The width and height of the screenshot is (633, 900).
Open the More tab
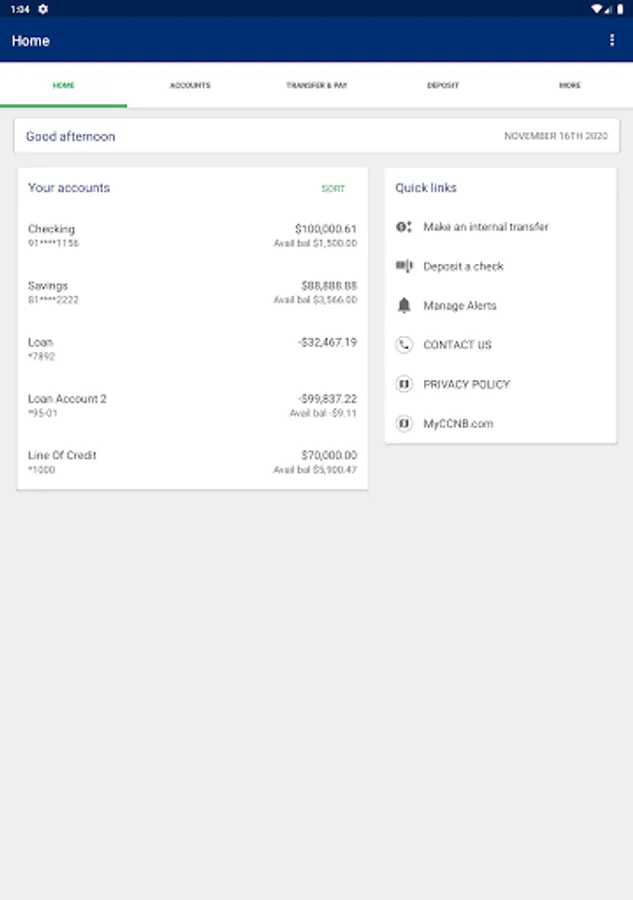[569, 86]
